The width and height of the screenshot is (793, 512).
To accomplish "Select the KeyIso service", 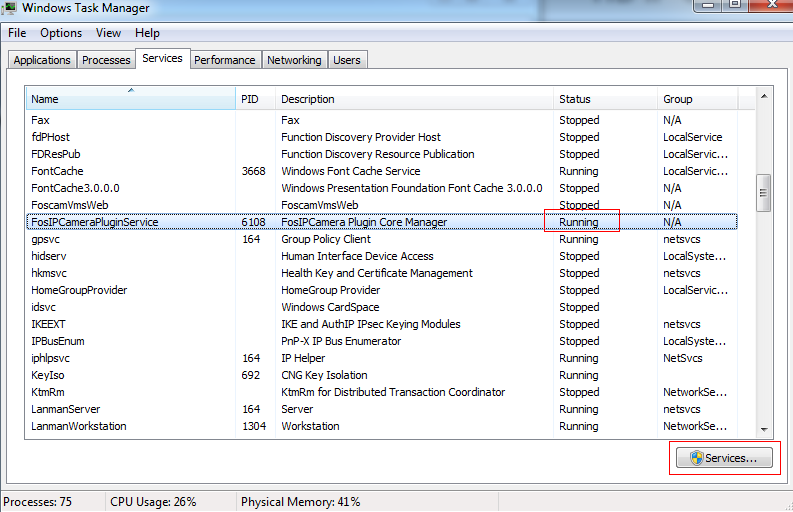I will pos(48,375).
